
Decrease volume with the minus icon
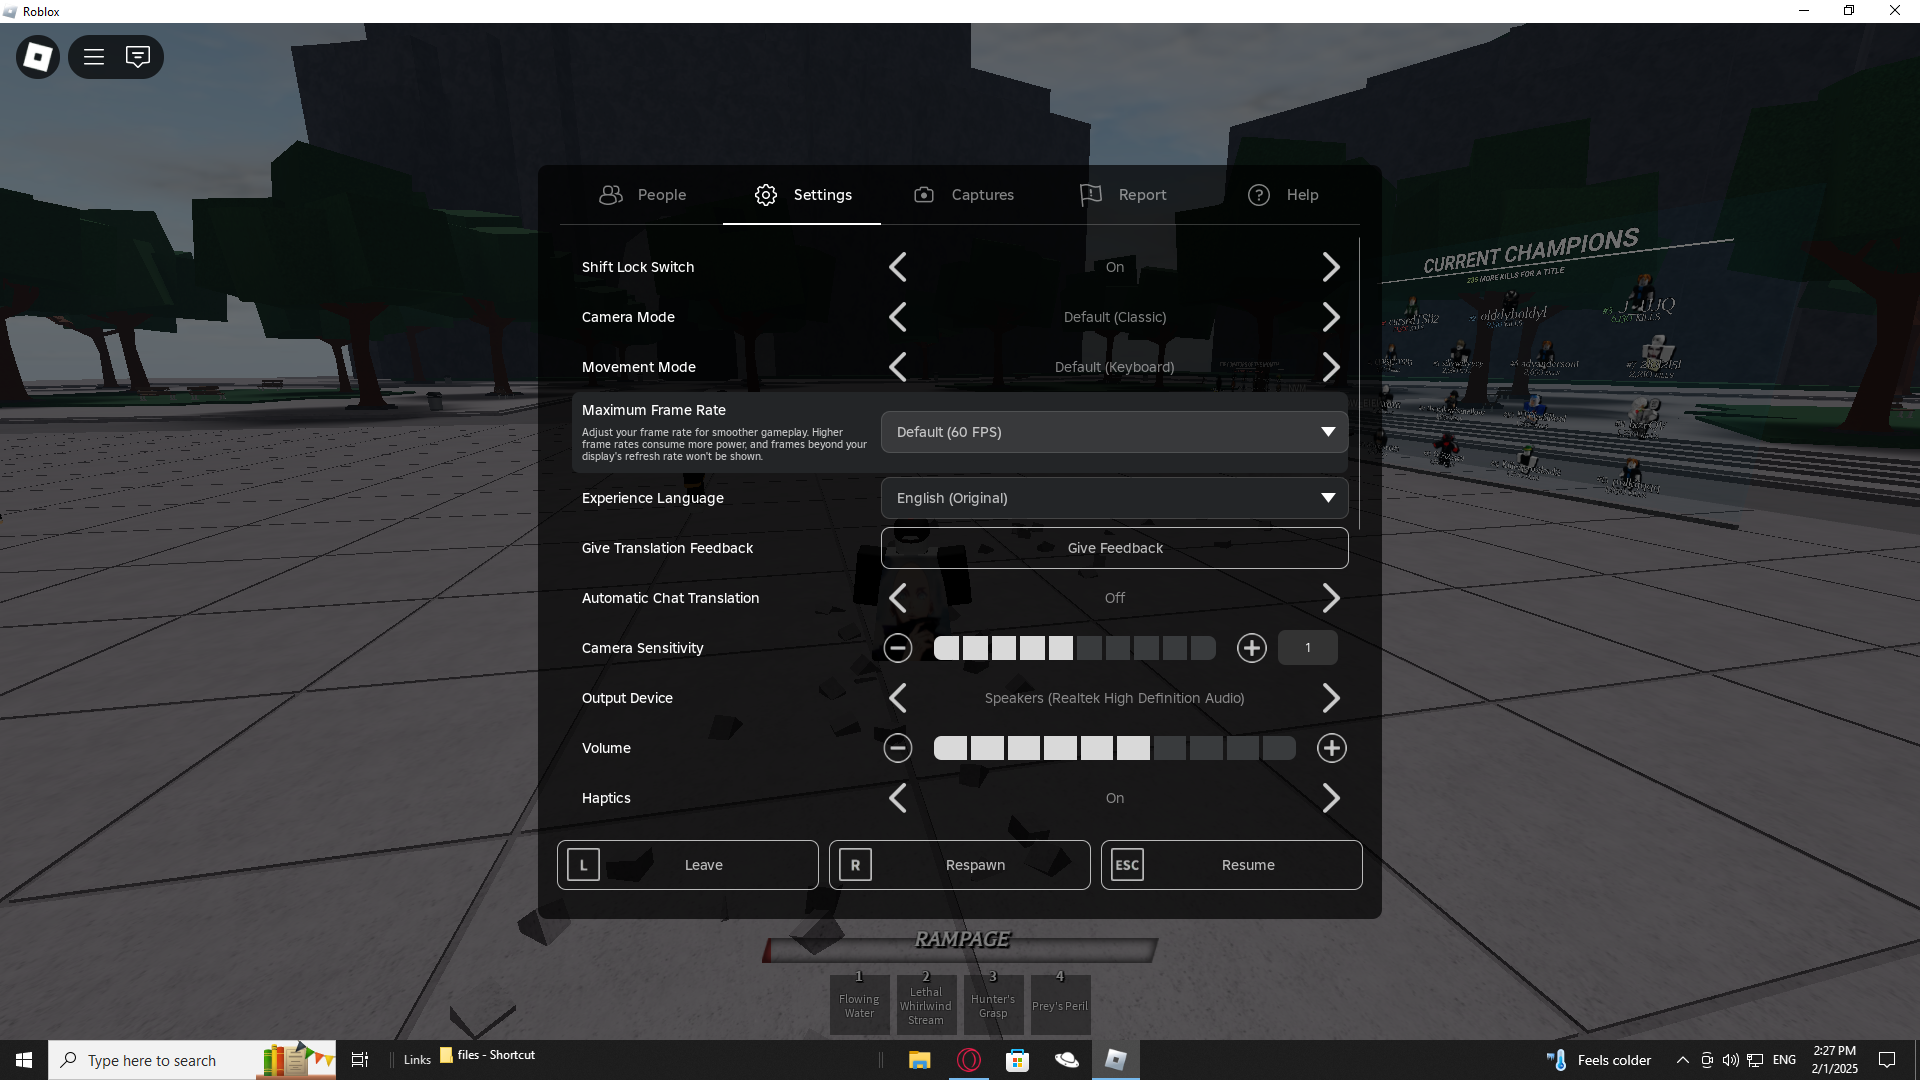click(897, 748)
